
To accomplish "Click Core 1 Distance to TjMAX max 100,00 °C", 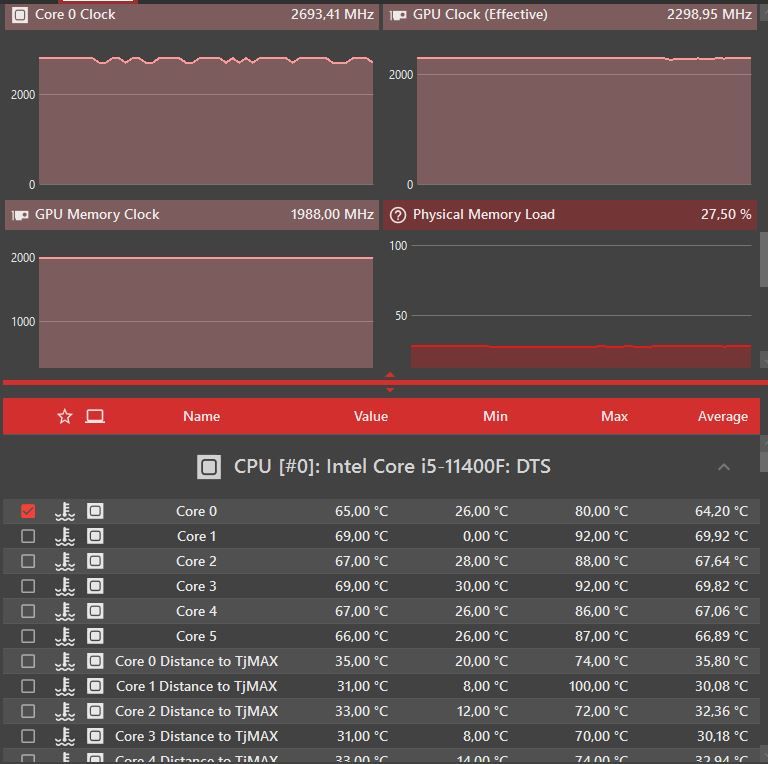I will pyautogui.click(x=598, y=686).
